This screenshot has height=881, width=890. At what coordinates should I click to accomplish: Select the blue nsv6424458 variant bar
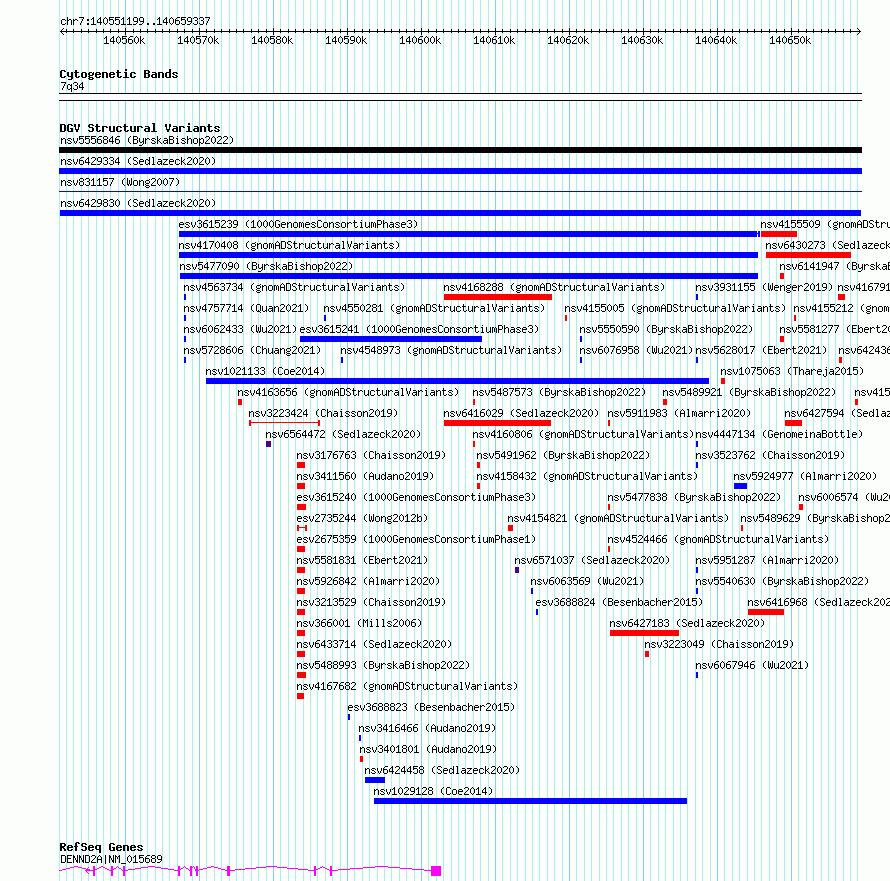click(x=375, y=780)
